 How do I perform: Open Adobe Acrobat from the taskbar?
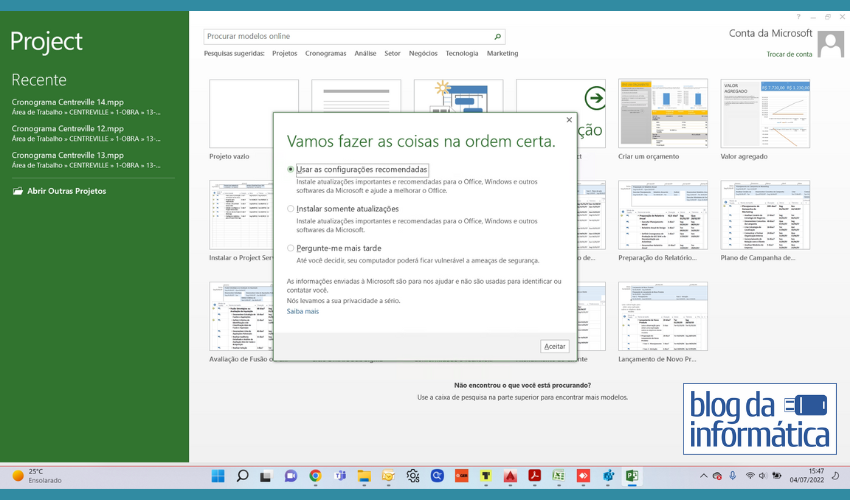(x=535, y=476)
